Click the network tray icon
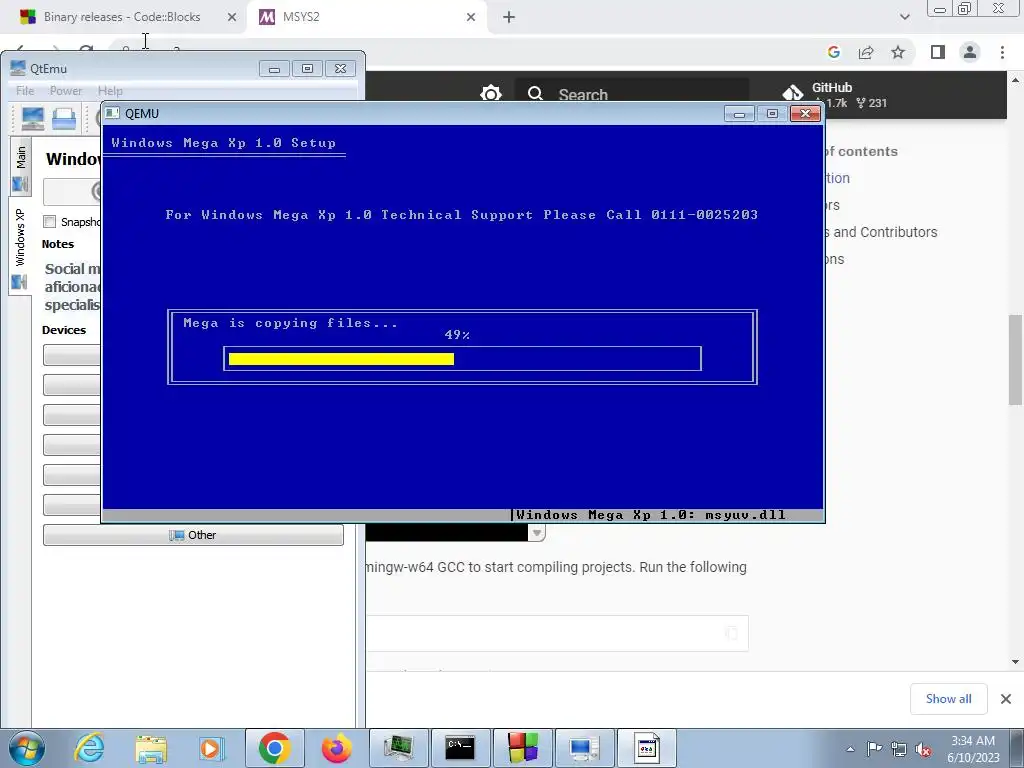Image resolution: width=1024 pixels, height=768 pixels. [899, 749]
